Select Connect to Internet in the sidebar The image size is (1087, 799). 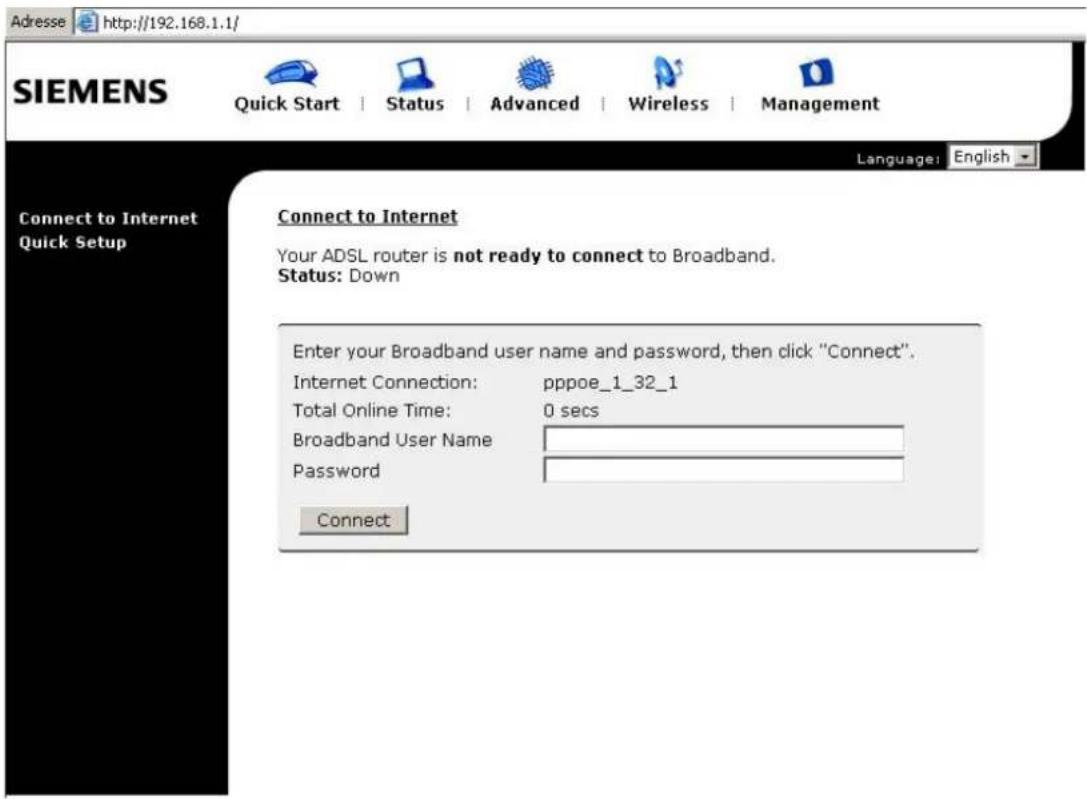108,218
